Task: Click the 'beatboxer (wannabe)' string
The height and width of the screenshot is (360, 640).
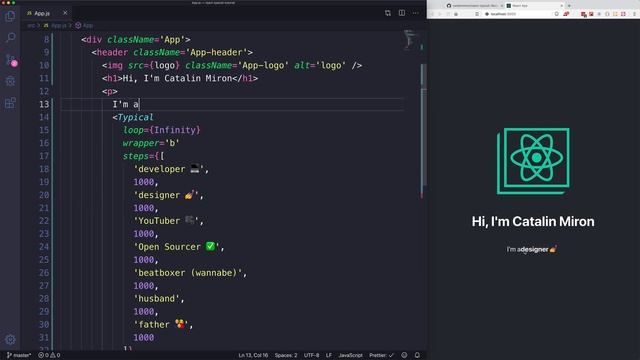Action: pyautogui.click(x=187, y=273)
